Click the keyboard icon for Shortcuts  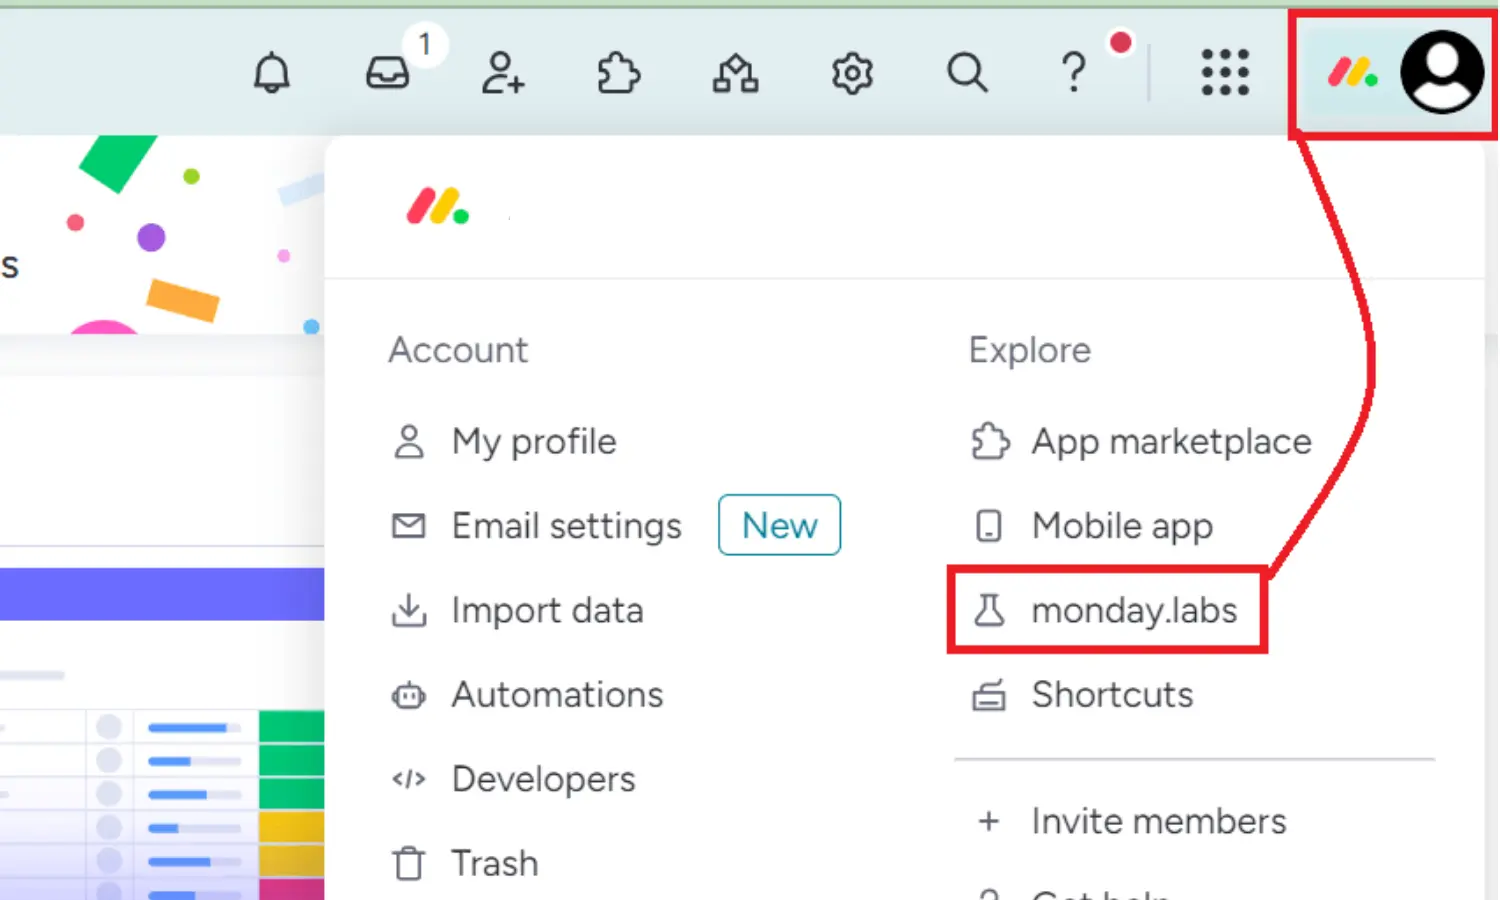pyautogui.click(x=989, y=694)
